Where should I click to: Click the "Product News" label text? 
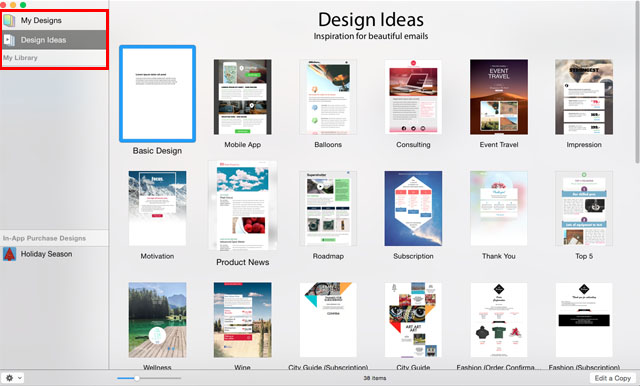coord(242,262)
